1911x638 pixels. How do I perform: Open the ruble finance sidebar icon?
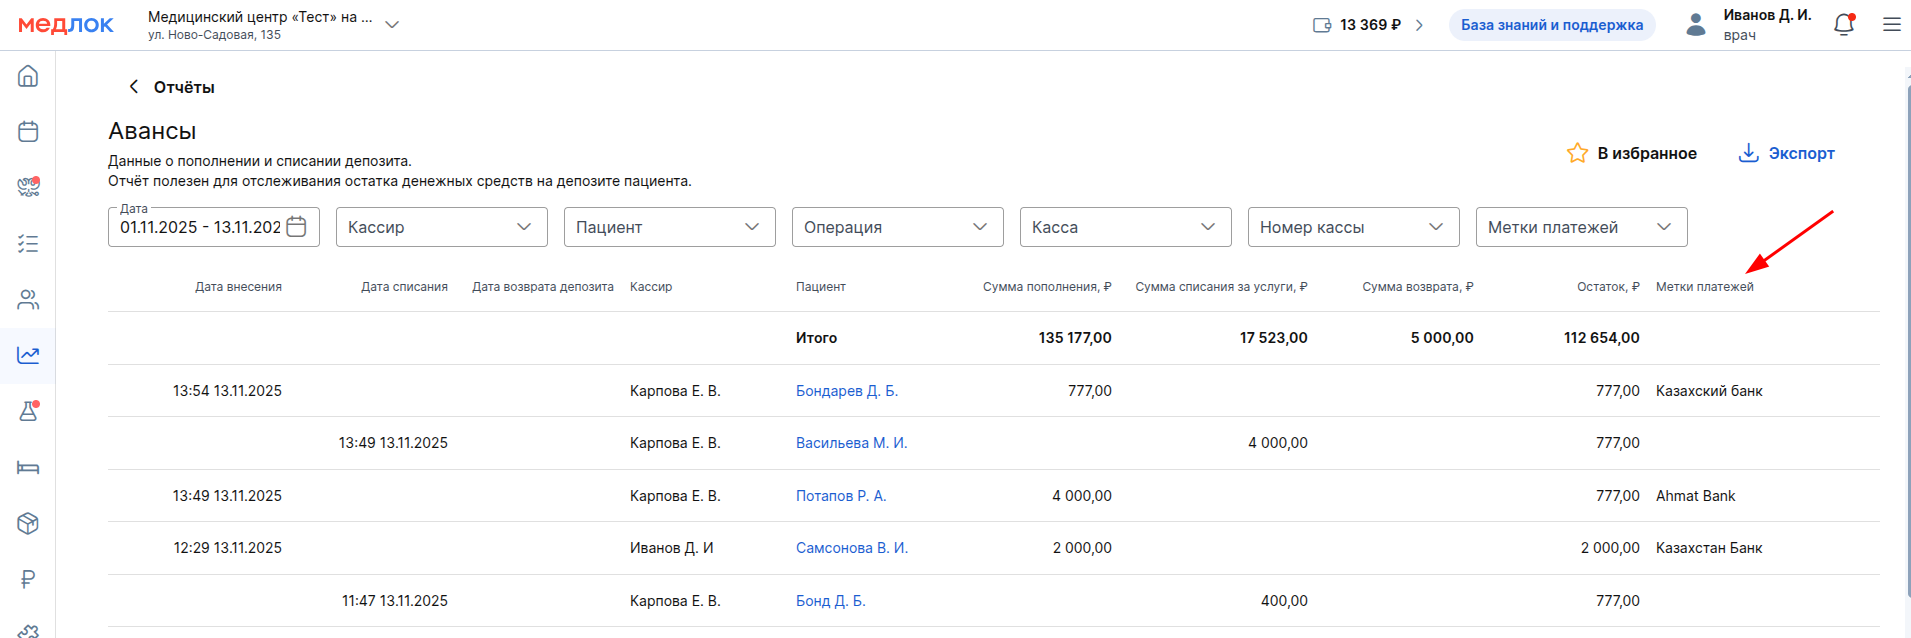coord(28,579)
